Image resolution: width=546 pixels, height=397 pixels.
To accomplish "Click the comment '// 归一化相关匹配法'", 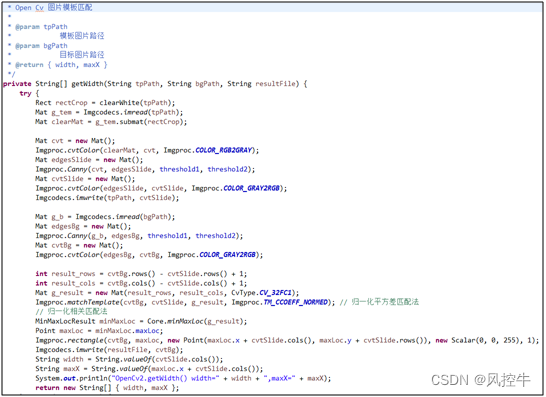I will pos(71,311).
